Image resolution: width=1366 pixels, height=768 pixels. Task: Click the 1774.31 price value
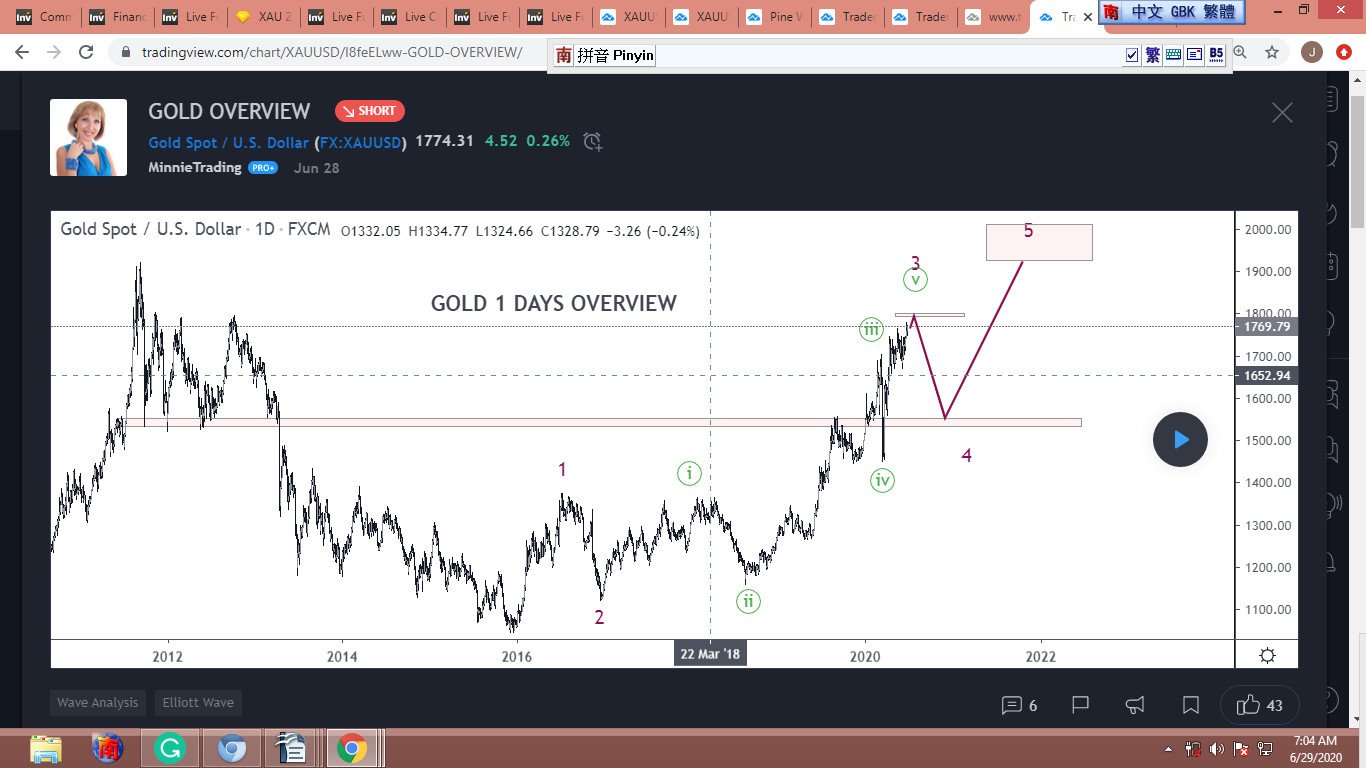click(444, 141)
